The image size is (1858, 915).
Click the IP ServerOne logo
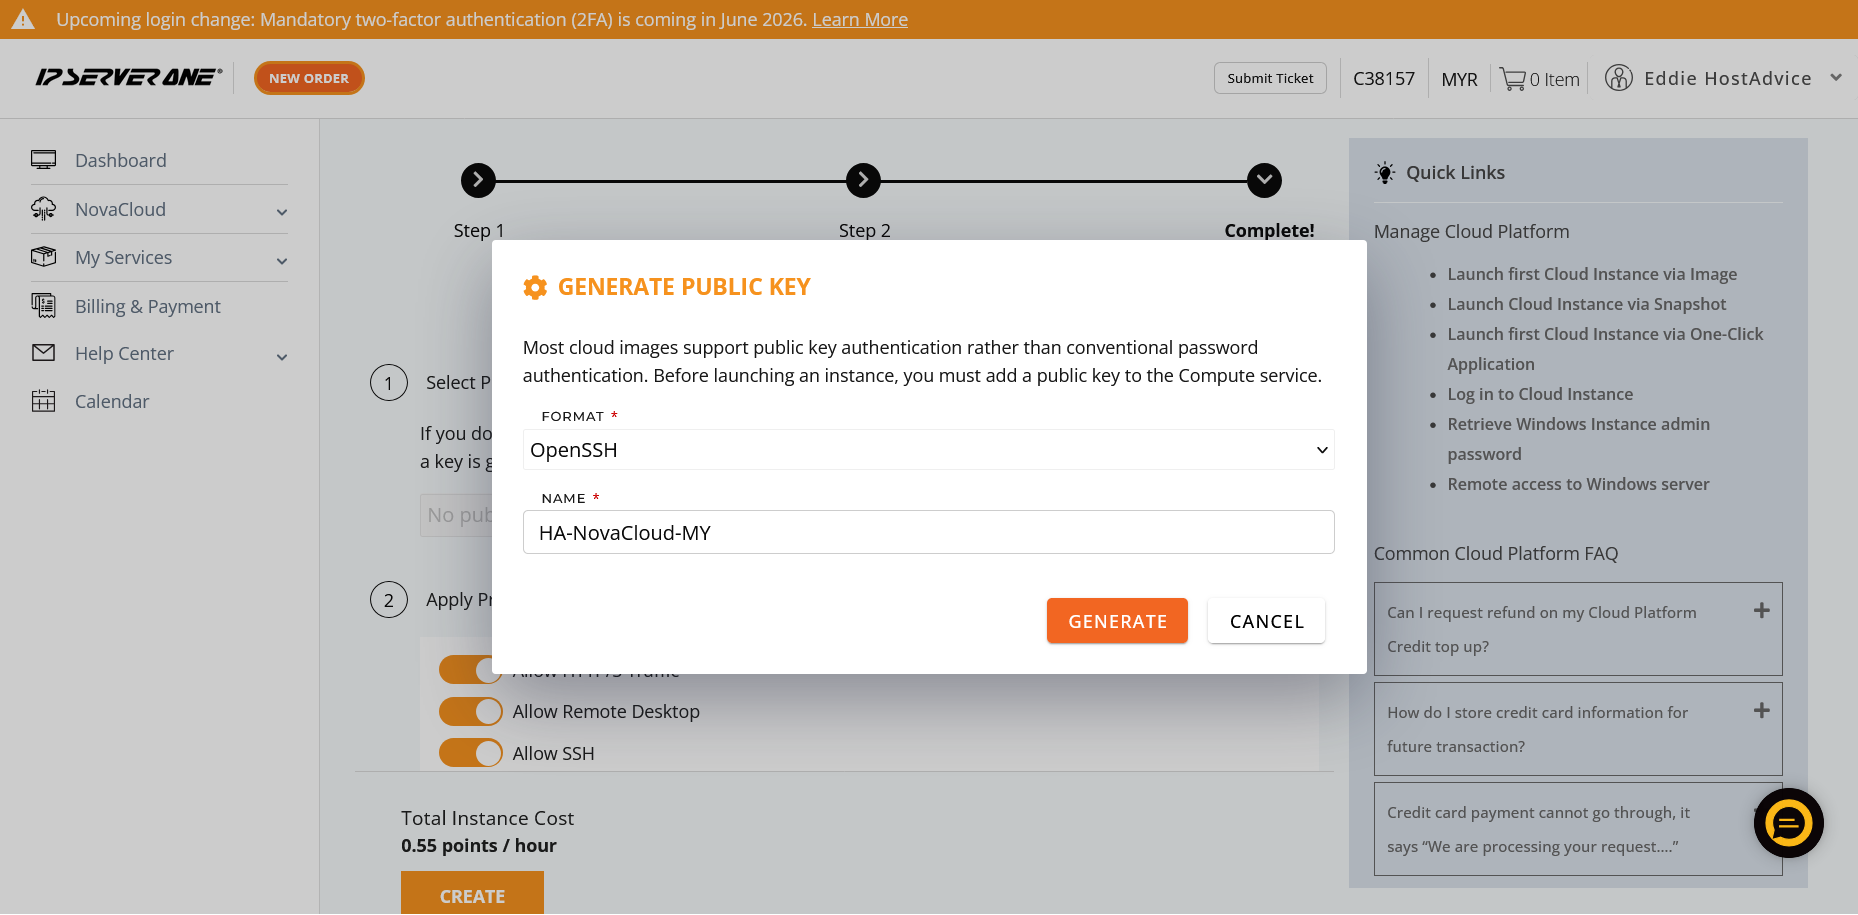pos(129,78)
